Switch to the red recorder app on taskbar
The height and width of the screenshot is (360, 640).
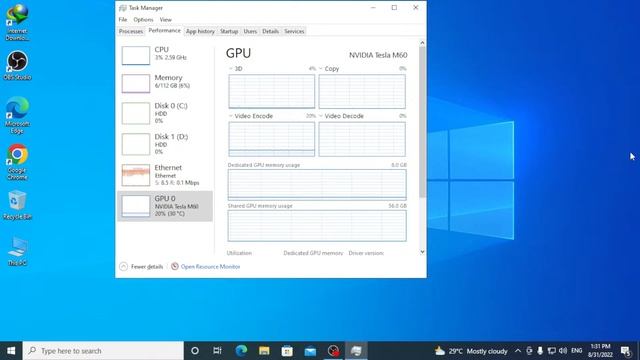click(x=333, y=351)
